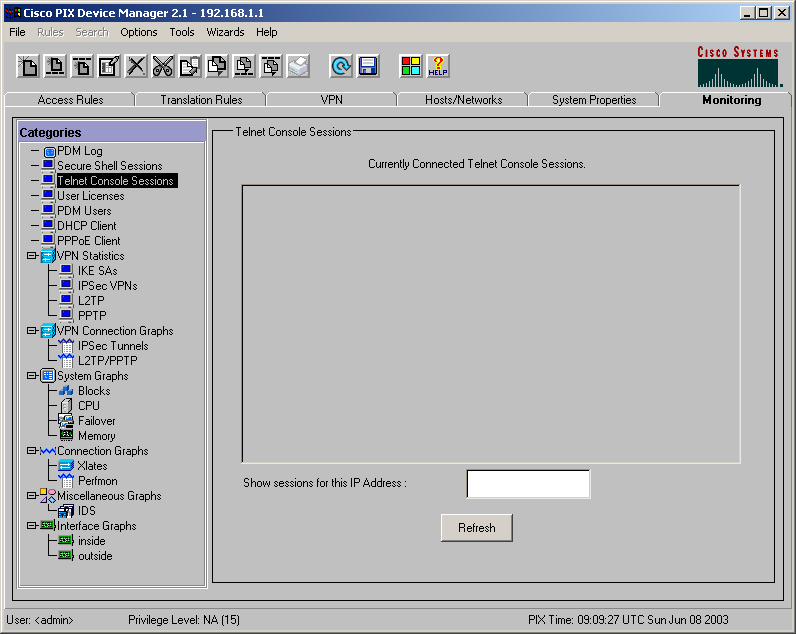
Task: Select Memory under System Graphs
Action: coord(96,436)
